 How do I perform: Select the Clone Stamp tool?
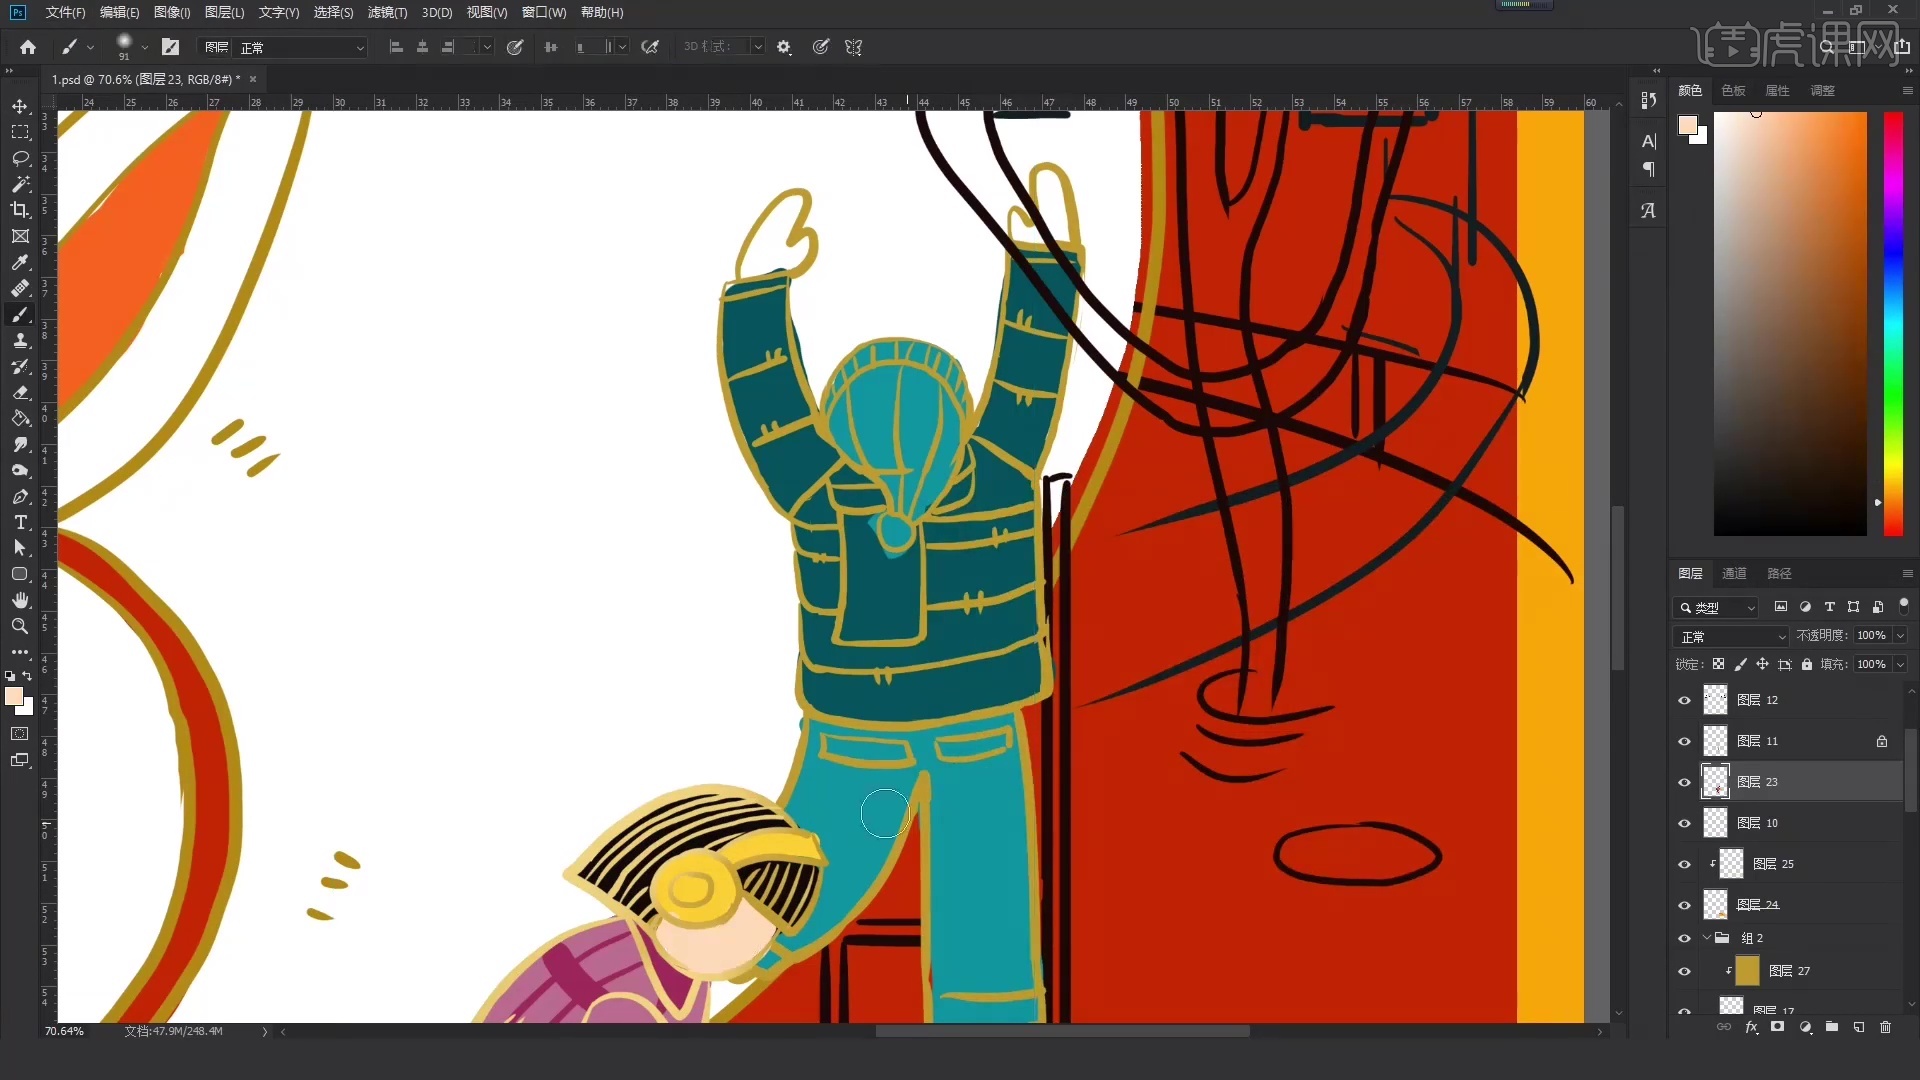click(x=20, y=340)
